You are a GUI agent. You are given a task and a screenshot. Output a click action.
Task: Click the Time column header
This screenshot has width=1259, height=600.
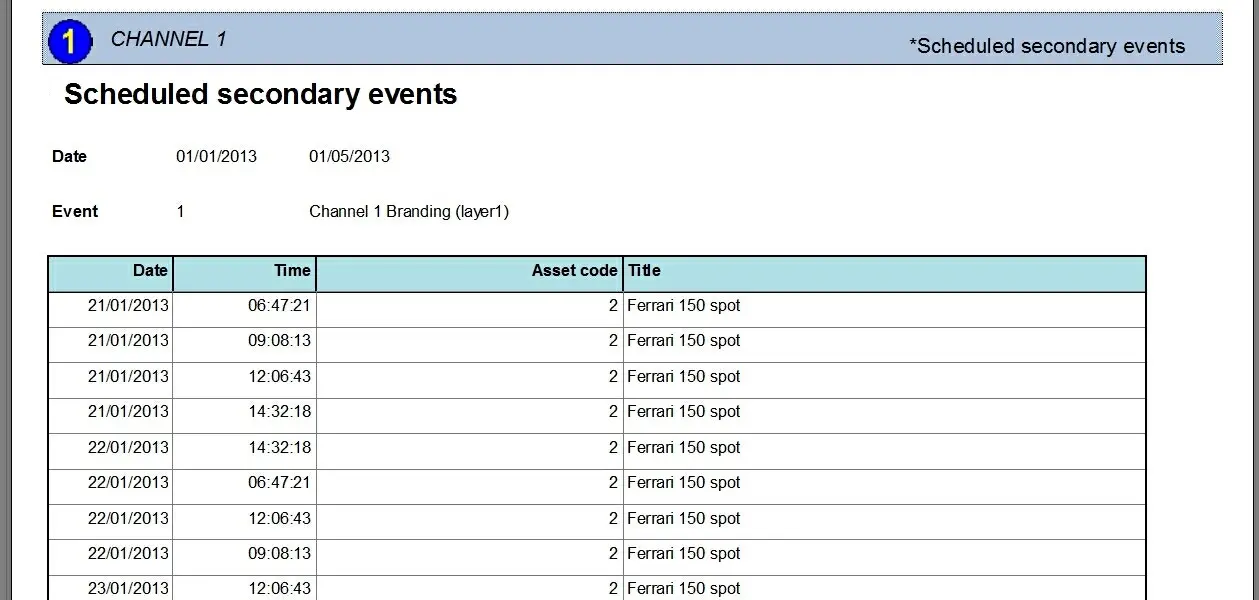pos(292,270)
